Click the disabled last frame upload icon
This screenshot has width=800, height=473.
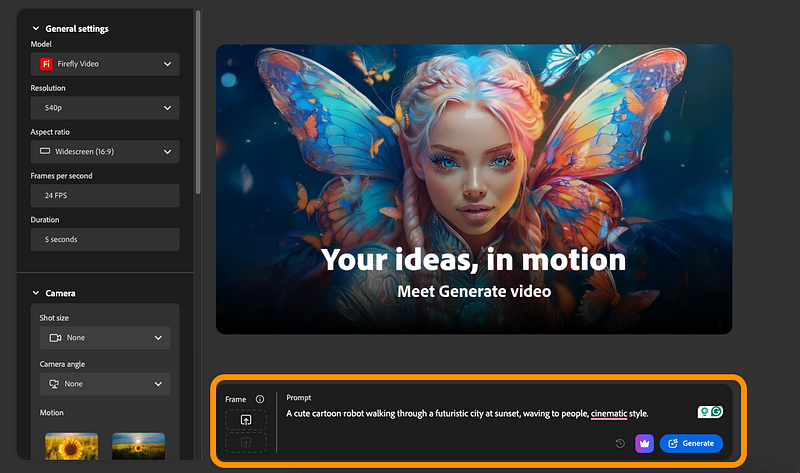tap(246, 443)
